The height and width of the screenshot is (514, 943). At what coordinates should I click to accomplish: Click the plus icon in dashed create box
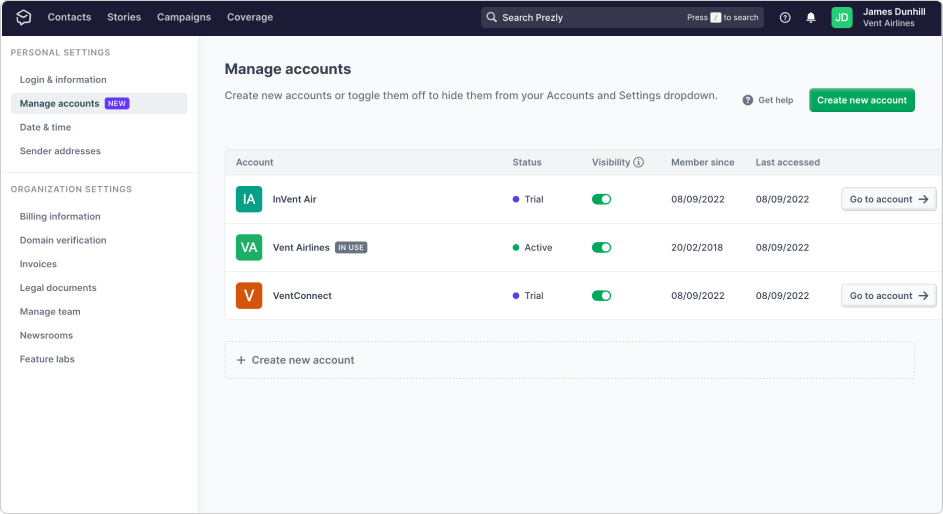(x=241, y=360)
